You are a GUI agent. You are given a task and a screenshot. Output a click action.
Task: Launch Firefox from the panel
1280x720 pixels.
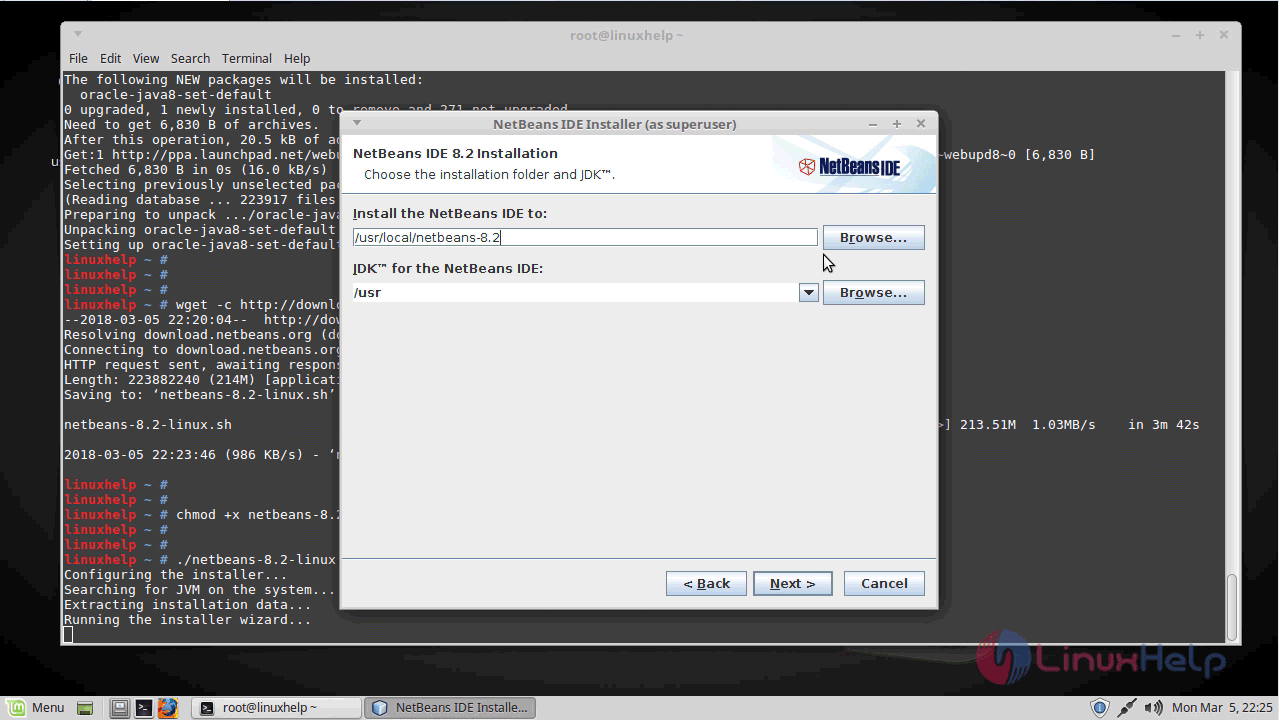pyautogui.click(x=168, y=708)
